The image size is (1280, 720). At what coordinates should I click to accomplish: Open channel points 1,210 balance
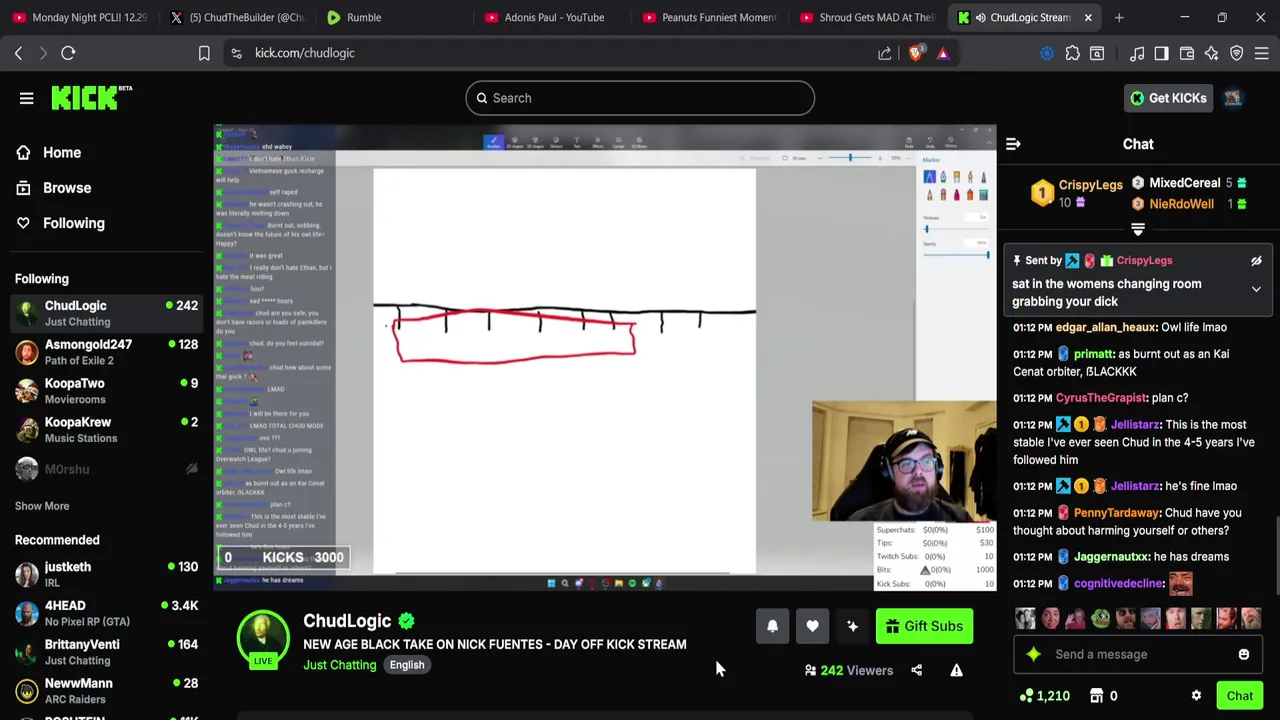point(1044,696)
